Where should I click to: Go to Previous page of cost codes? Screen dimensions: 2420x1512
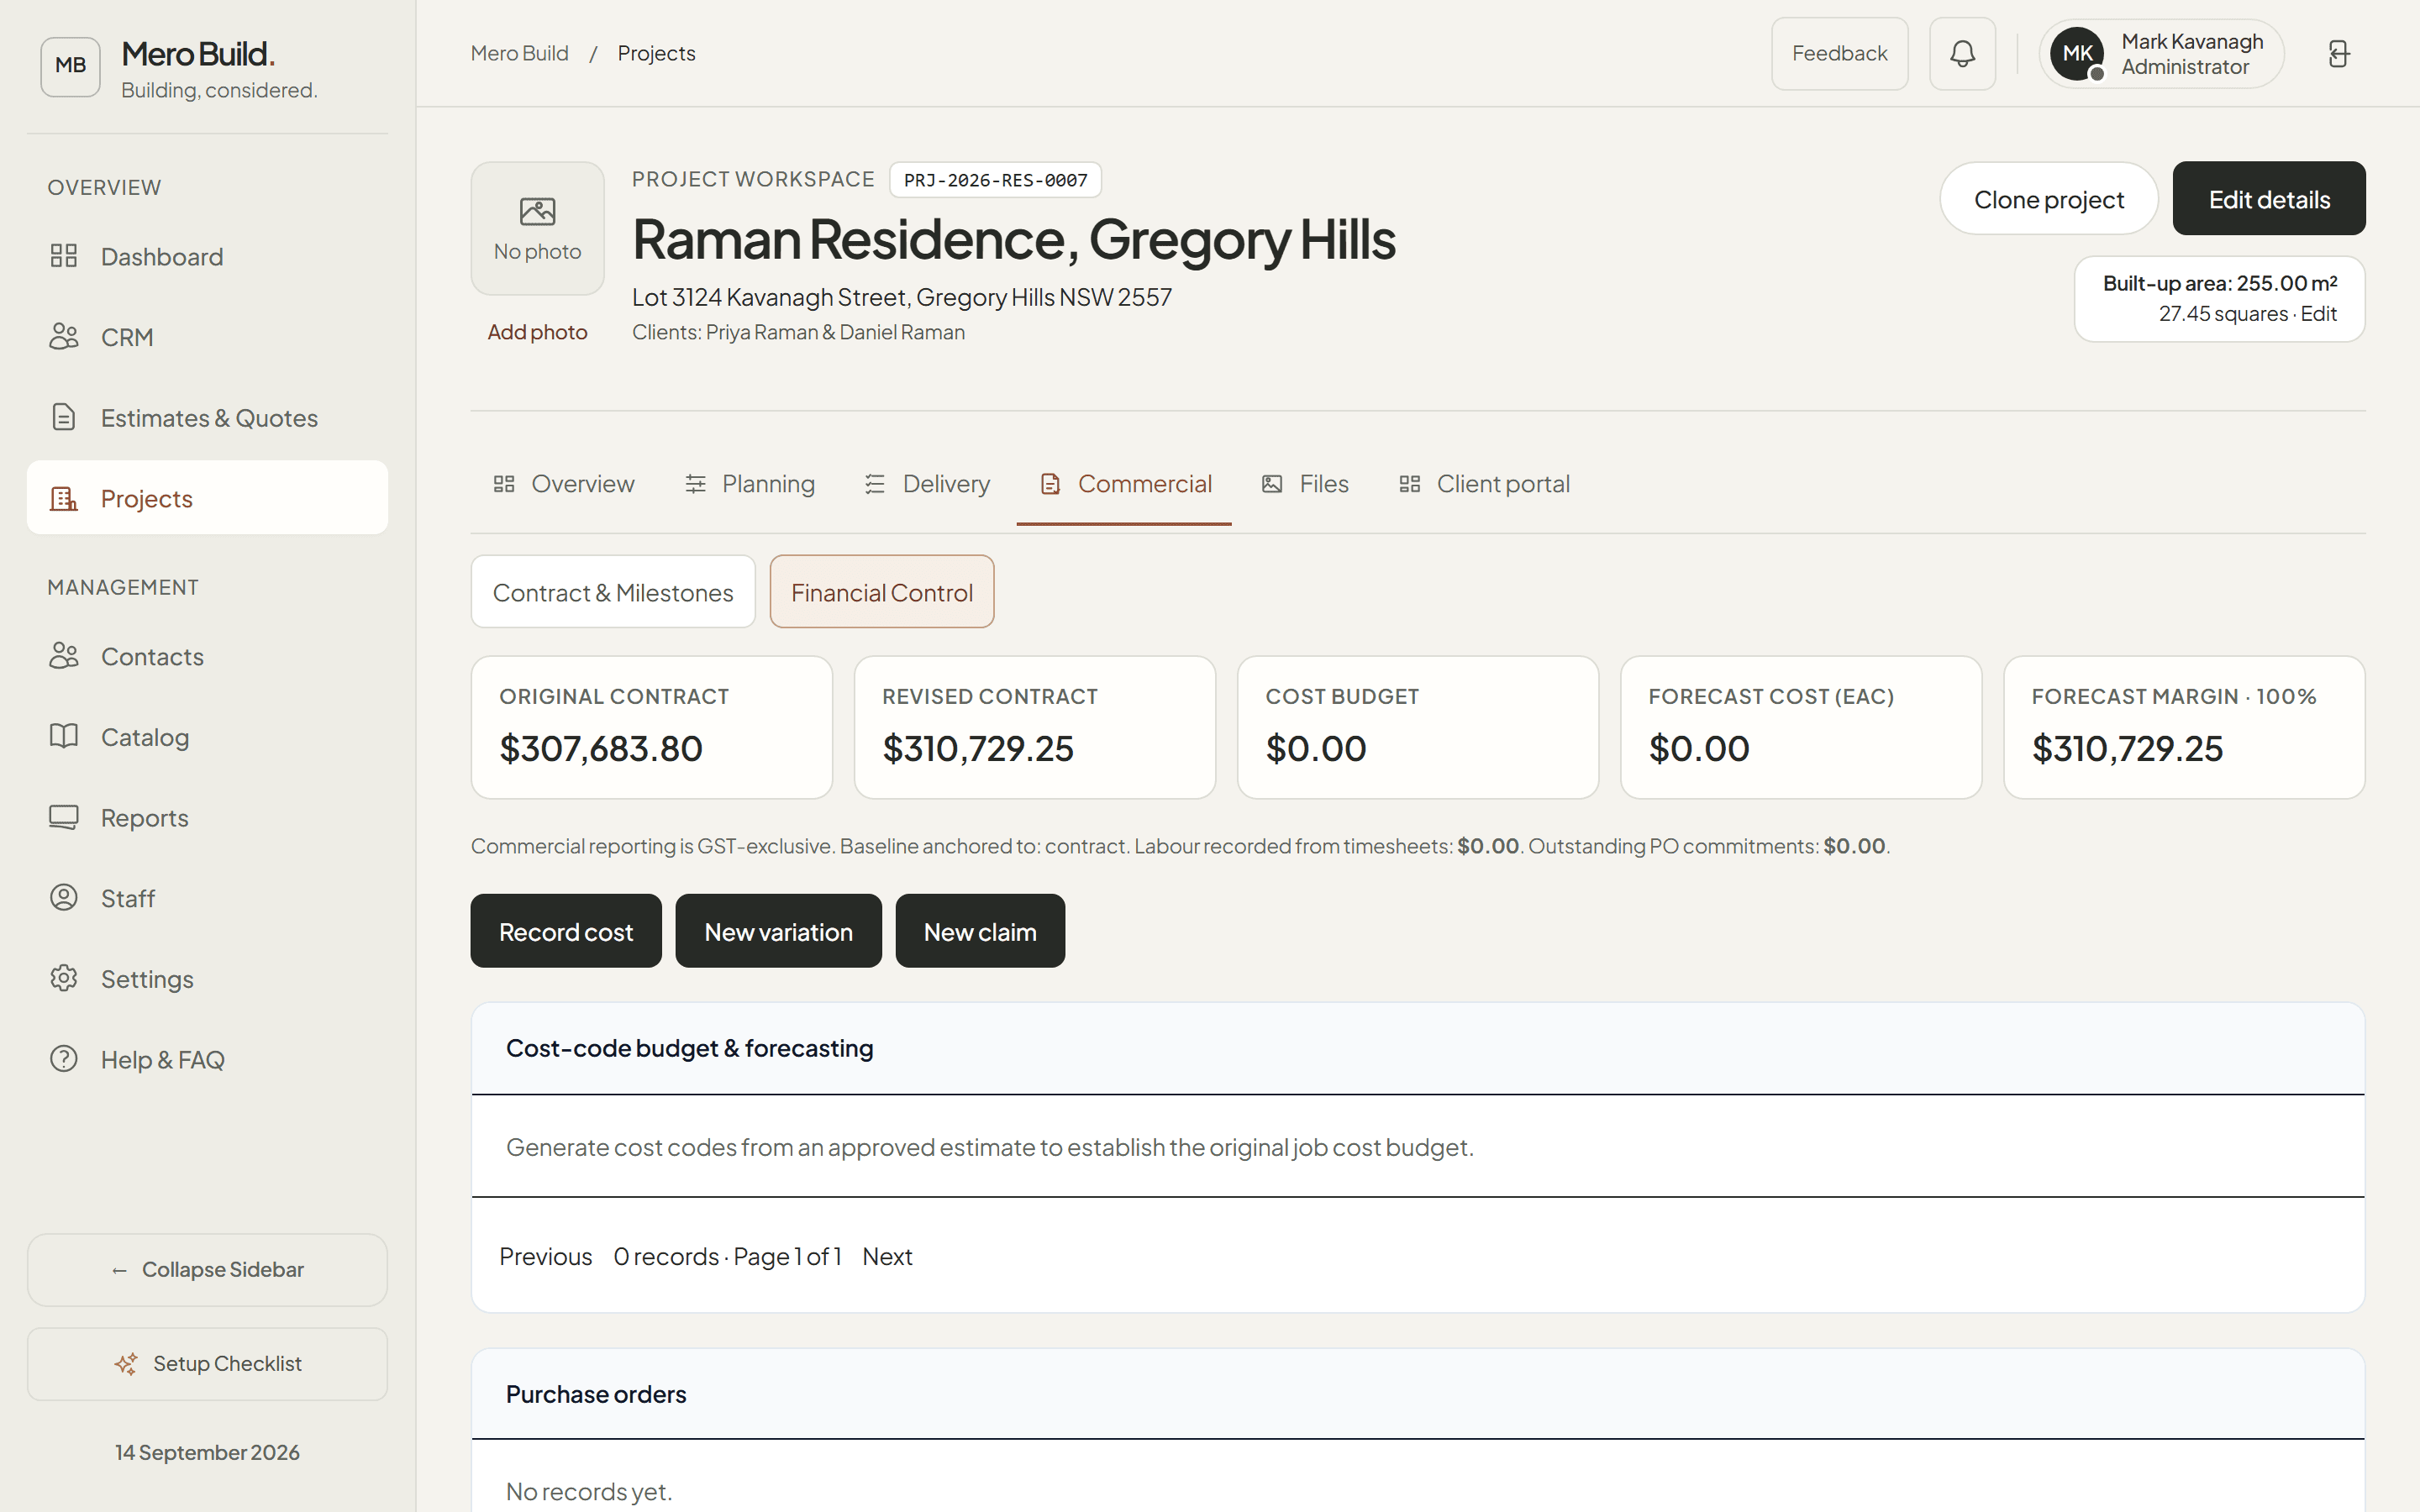tap(546, 1257)
